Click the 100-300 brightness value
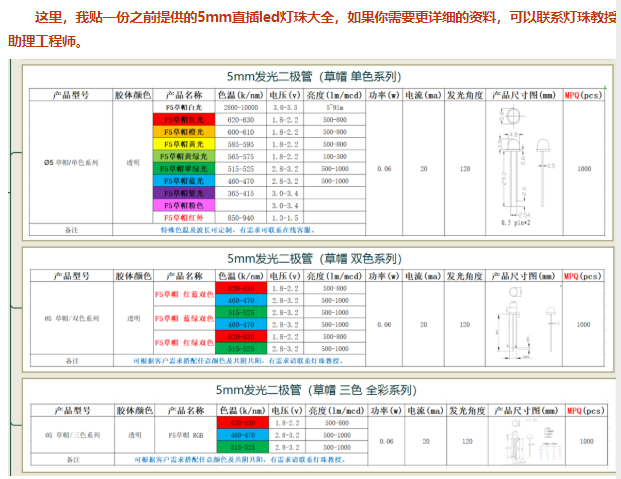Image resolution: width=621 pixels, height=479 pixels. tap(335, 156)
